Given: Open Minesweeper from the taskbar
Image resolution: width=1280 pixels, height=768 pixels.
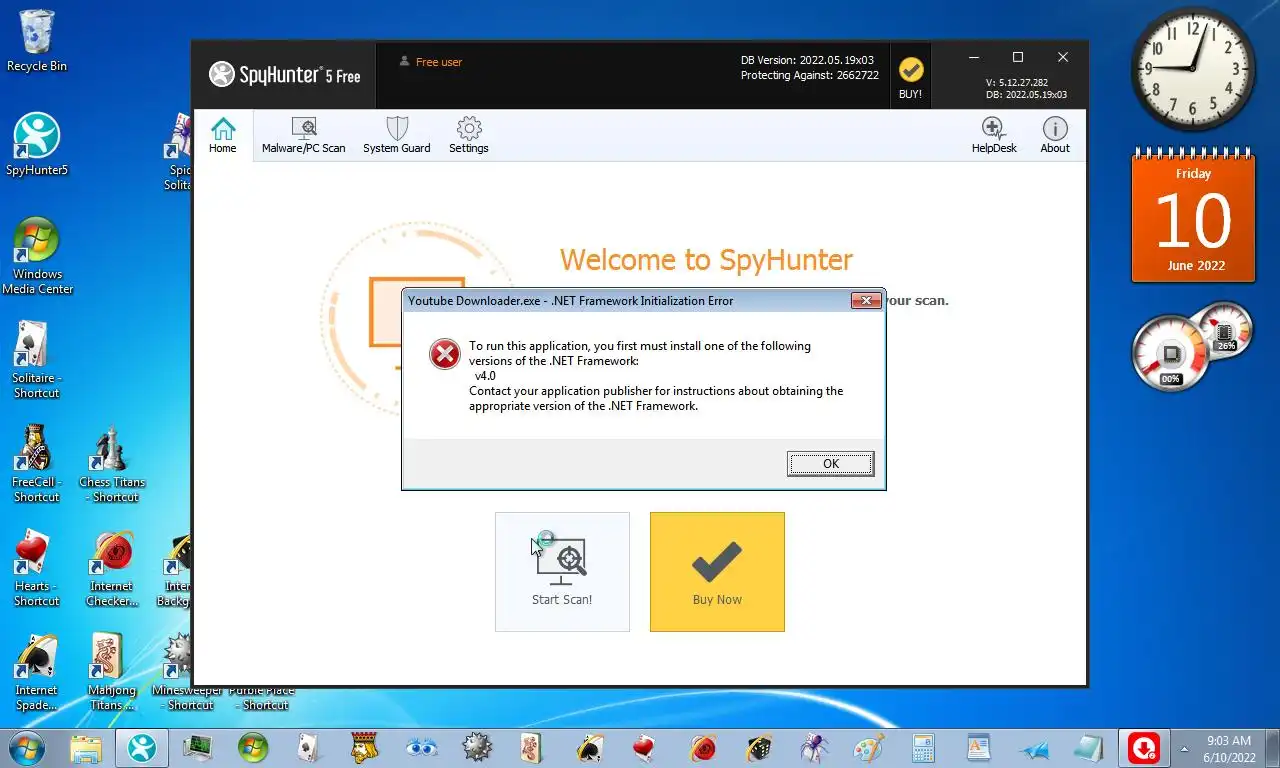Looking at the screenshot, I should coord(477,747).
